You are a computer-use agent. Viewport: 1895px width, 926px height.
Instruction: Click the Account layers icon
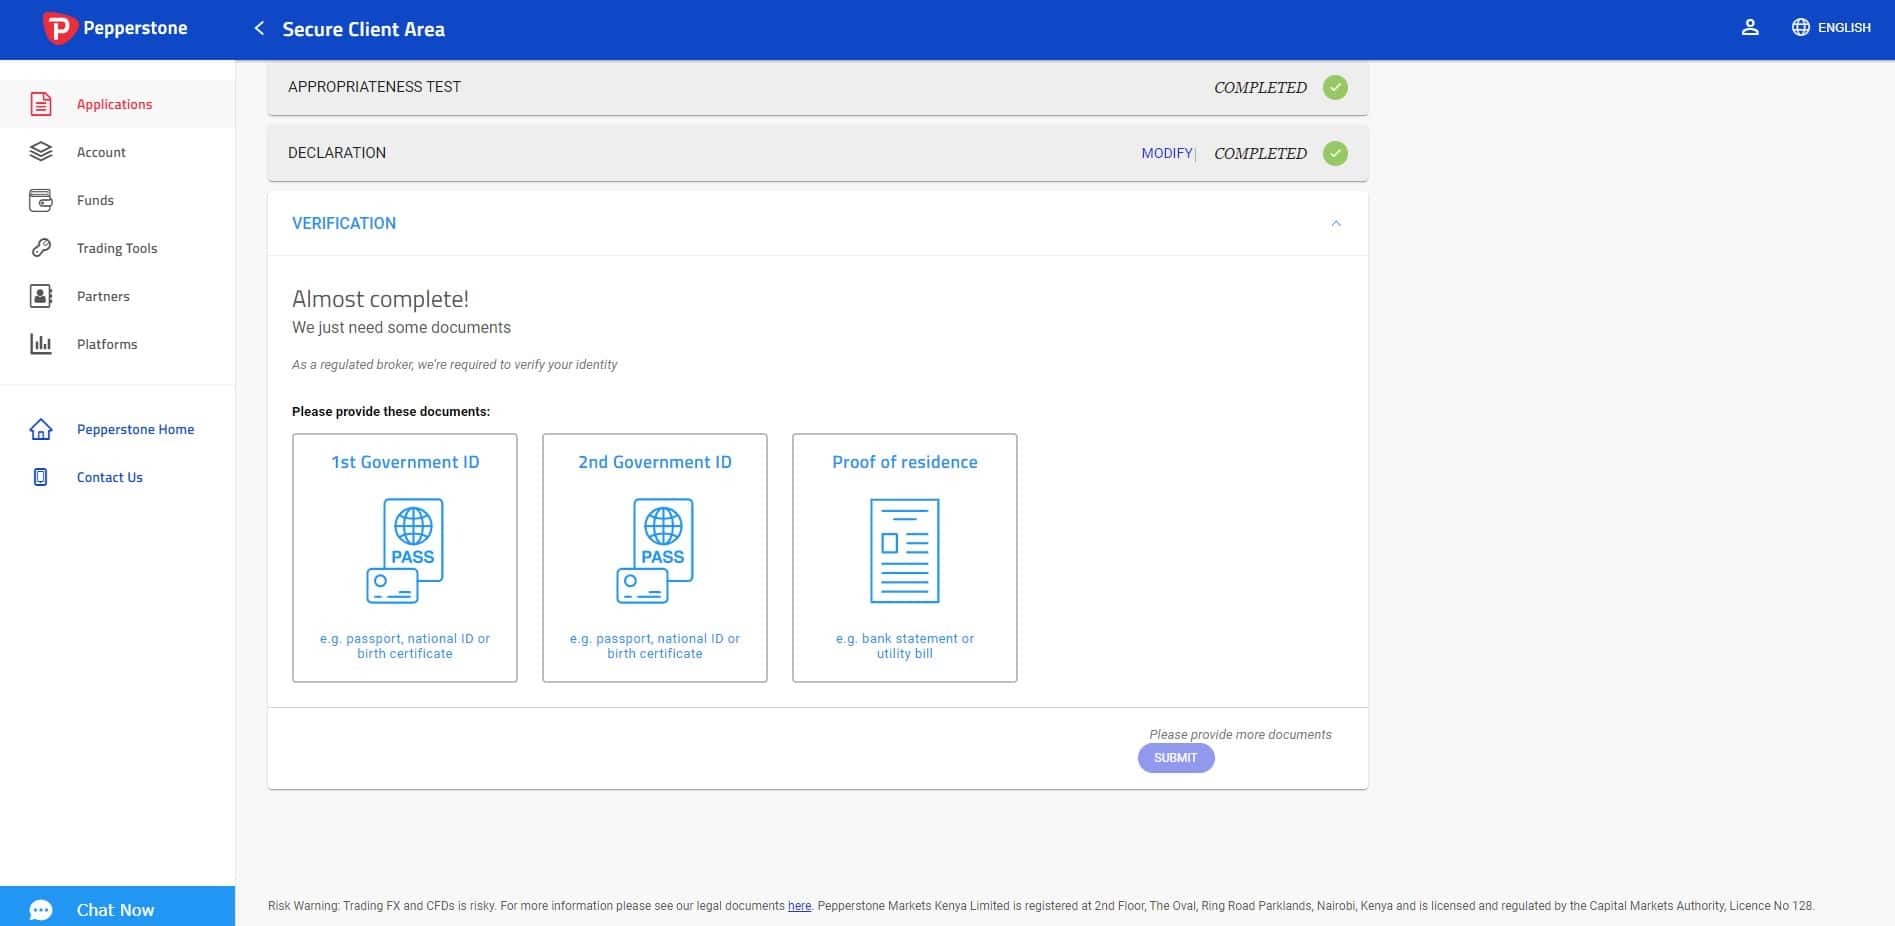pyautogui.click(x=41, y=152)
